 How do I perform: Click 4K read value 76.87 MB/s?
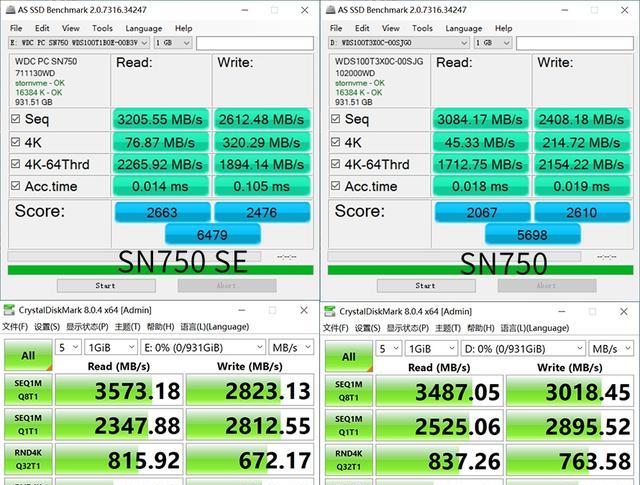point(160,142)
